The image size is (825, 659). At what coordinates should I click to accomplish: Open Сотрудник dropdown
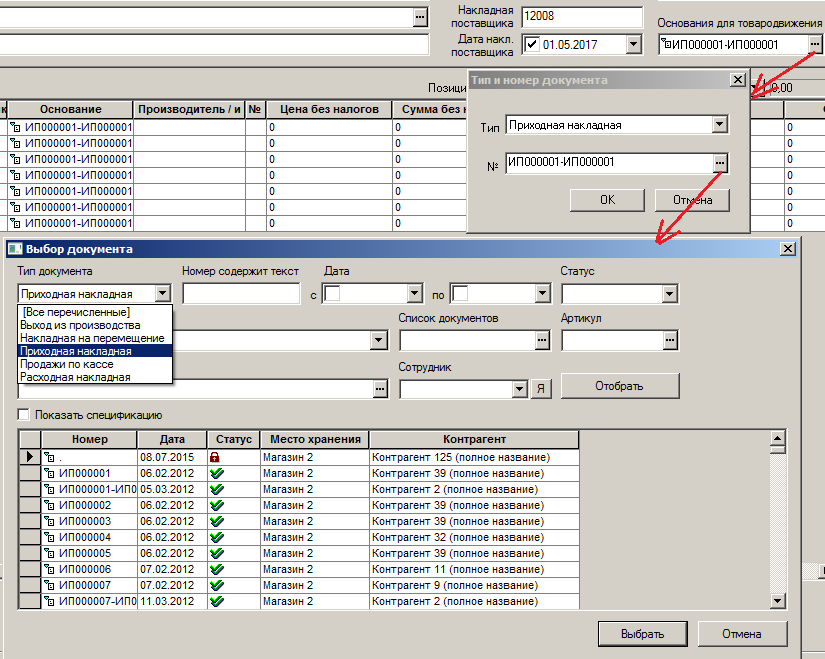click(519, 389)
